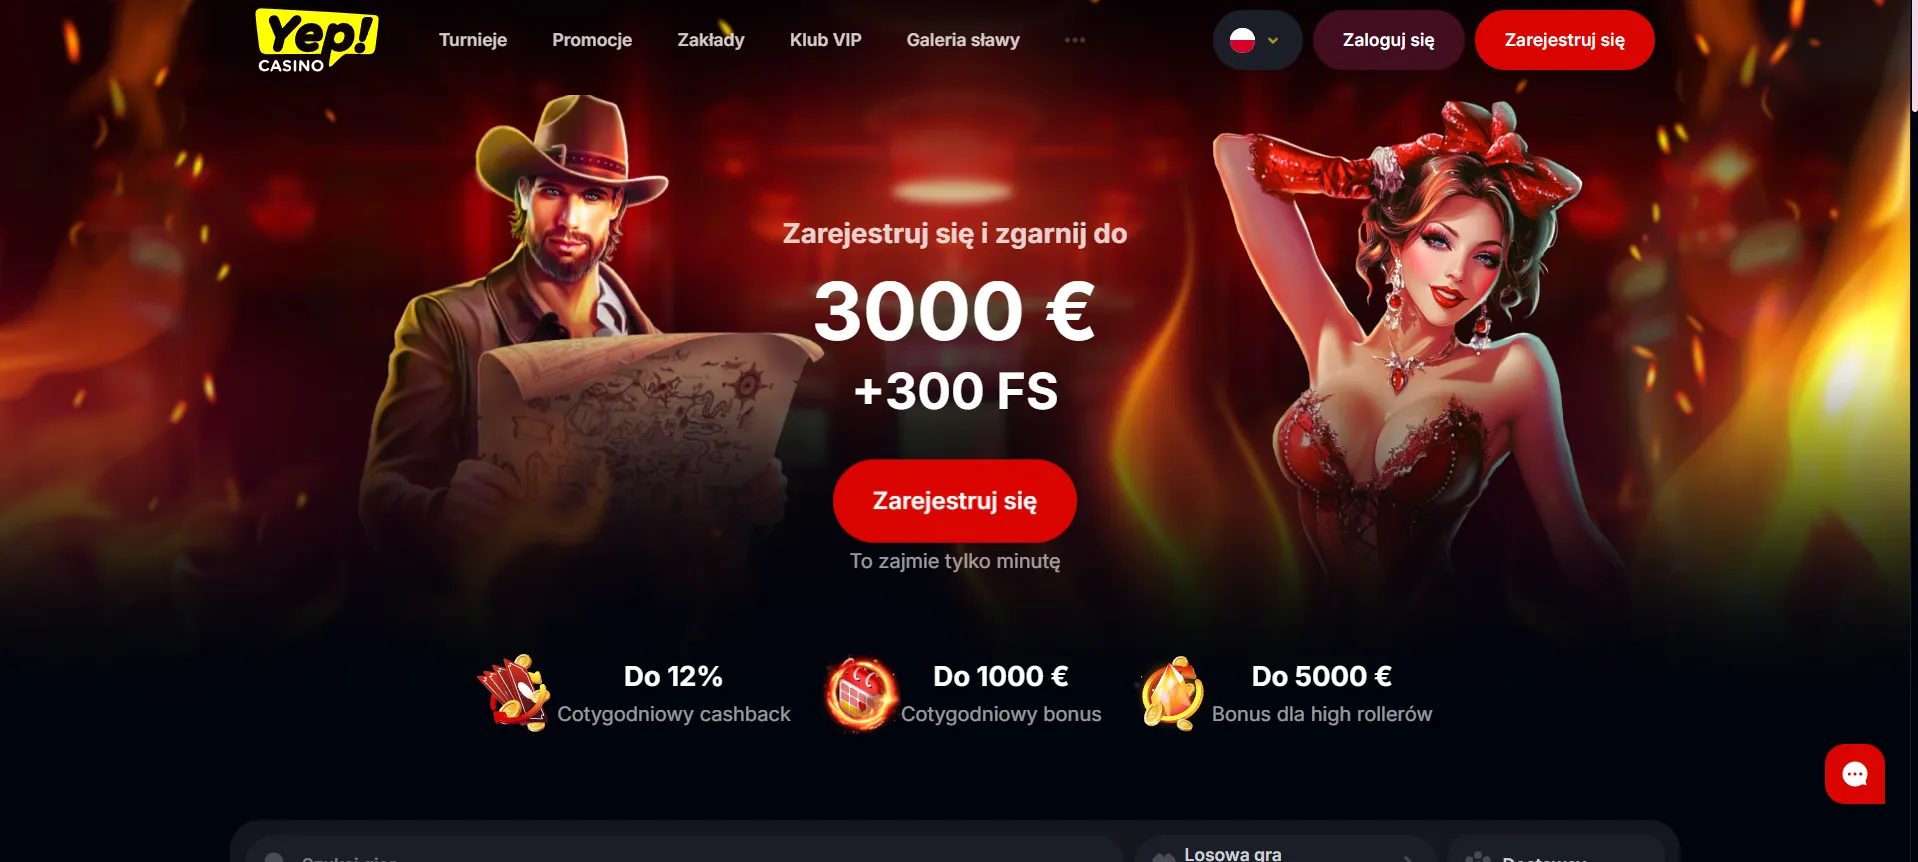Screen dimensions: 1918x862
Task: Click the central red Zarejestruj się button
Action: coord(955,501)
